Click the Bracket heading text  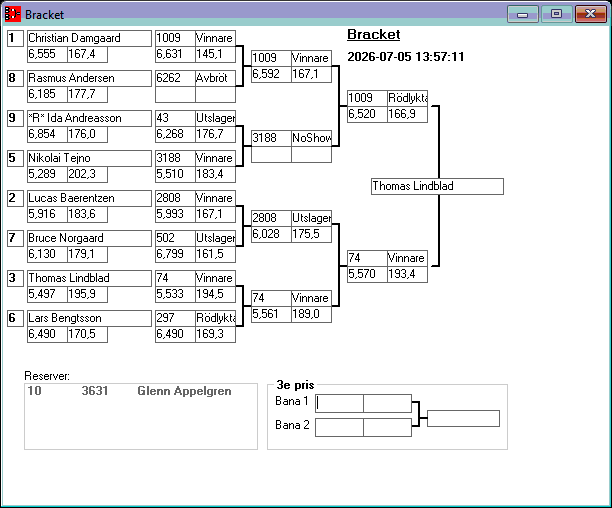(x=374, y=35)
